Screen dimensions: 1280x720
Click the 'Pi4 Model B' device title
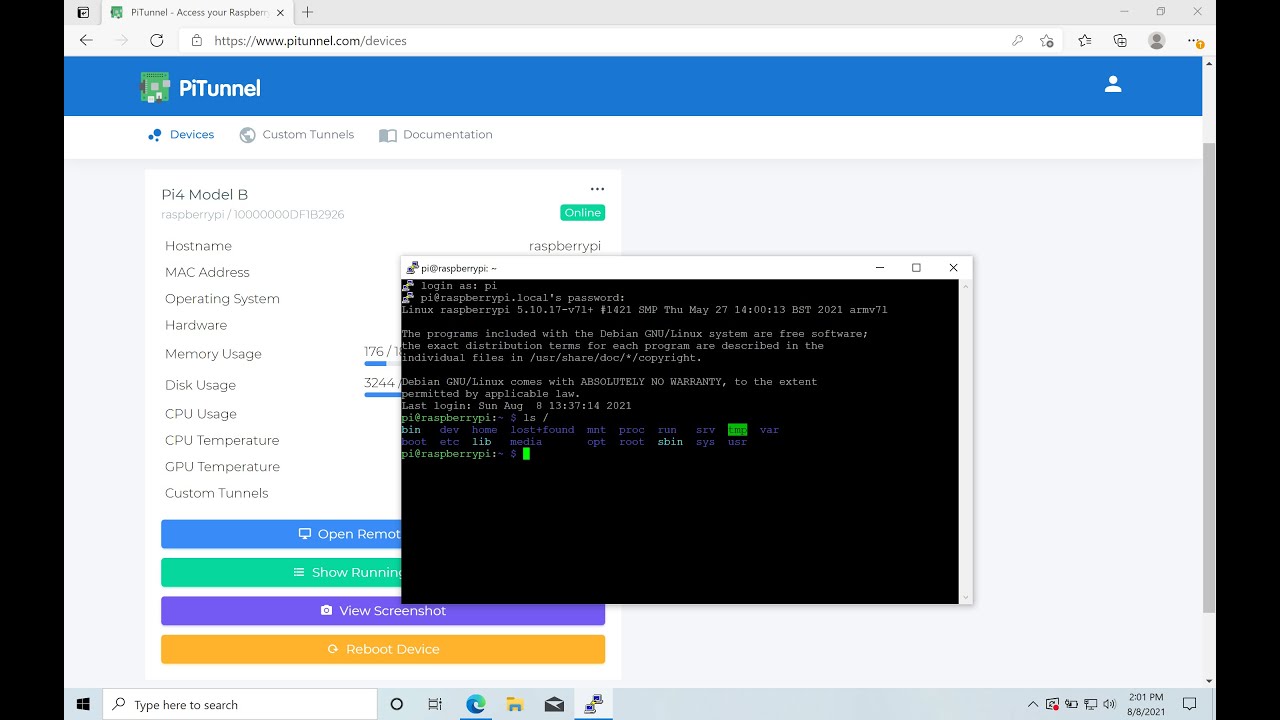pos(205,195)
